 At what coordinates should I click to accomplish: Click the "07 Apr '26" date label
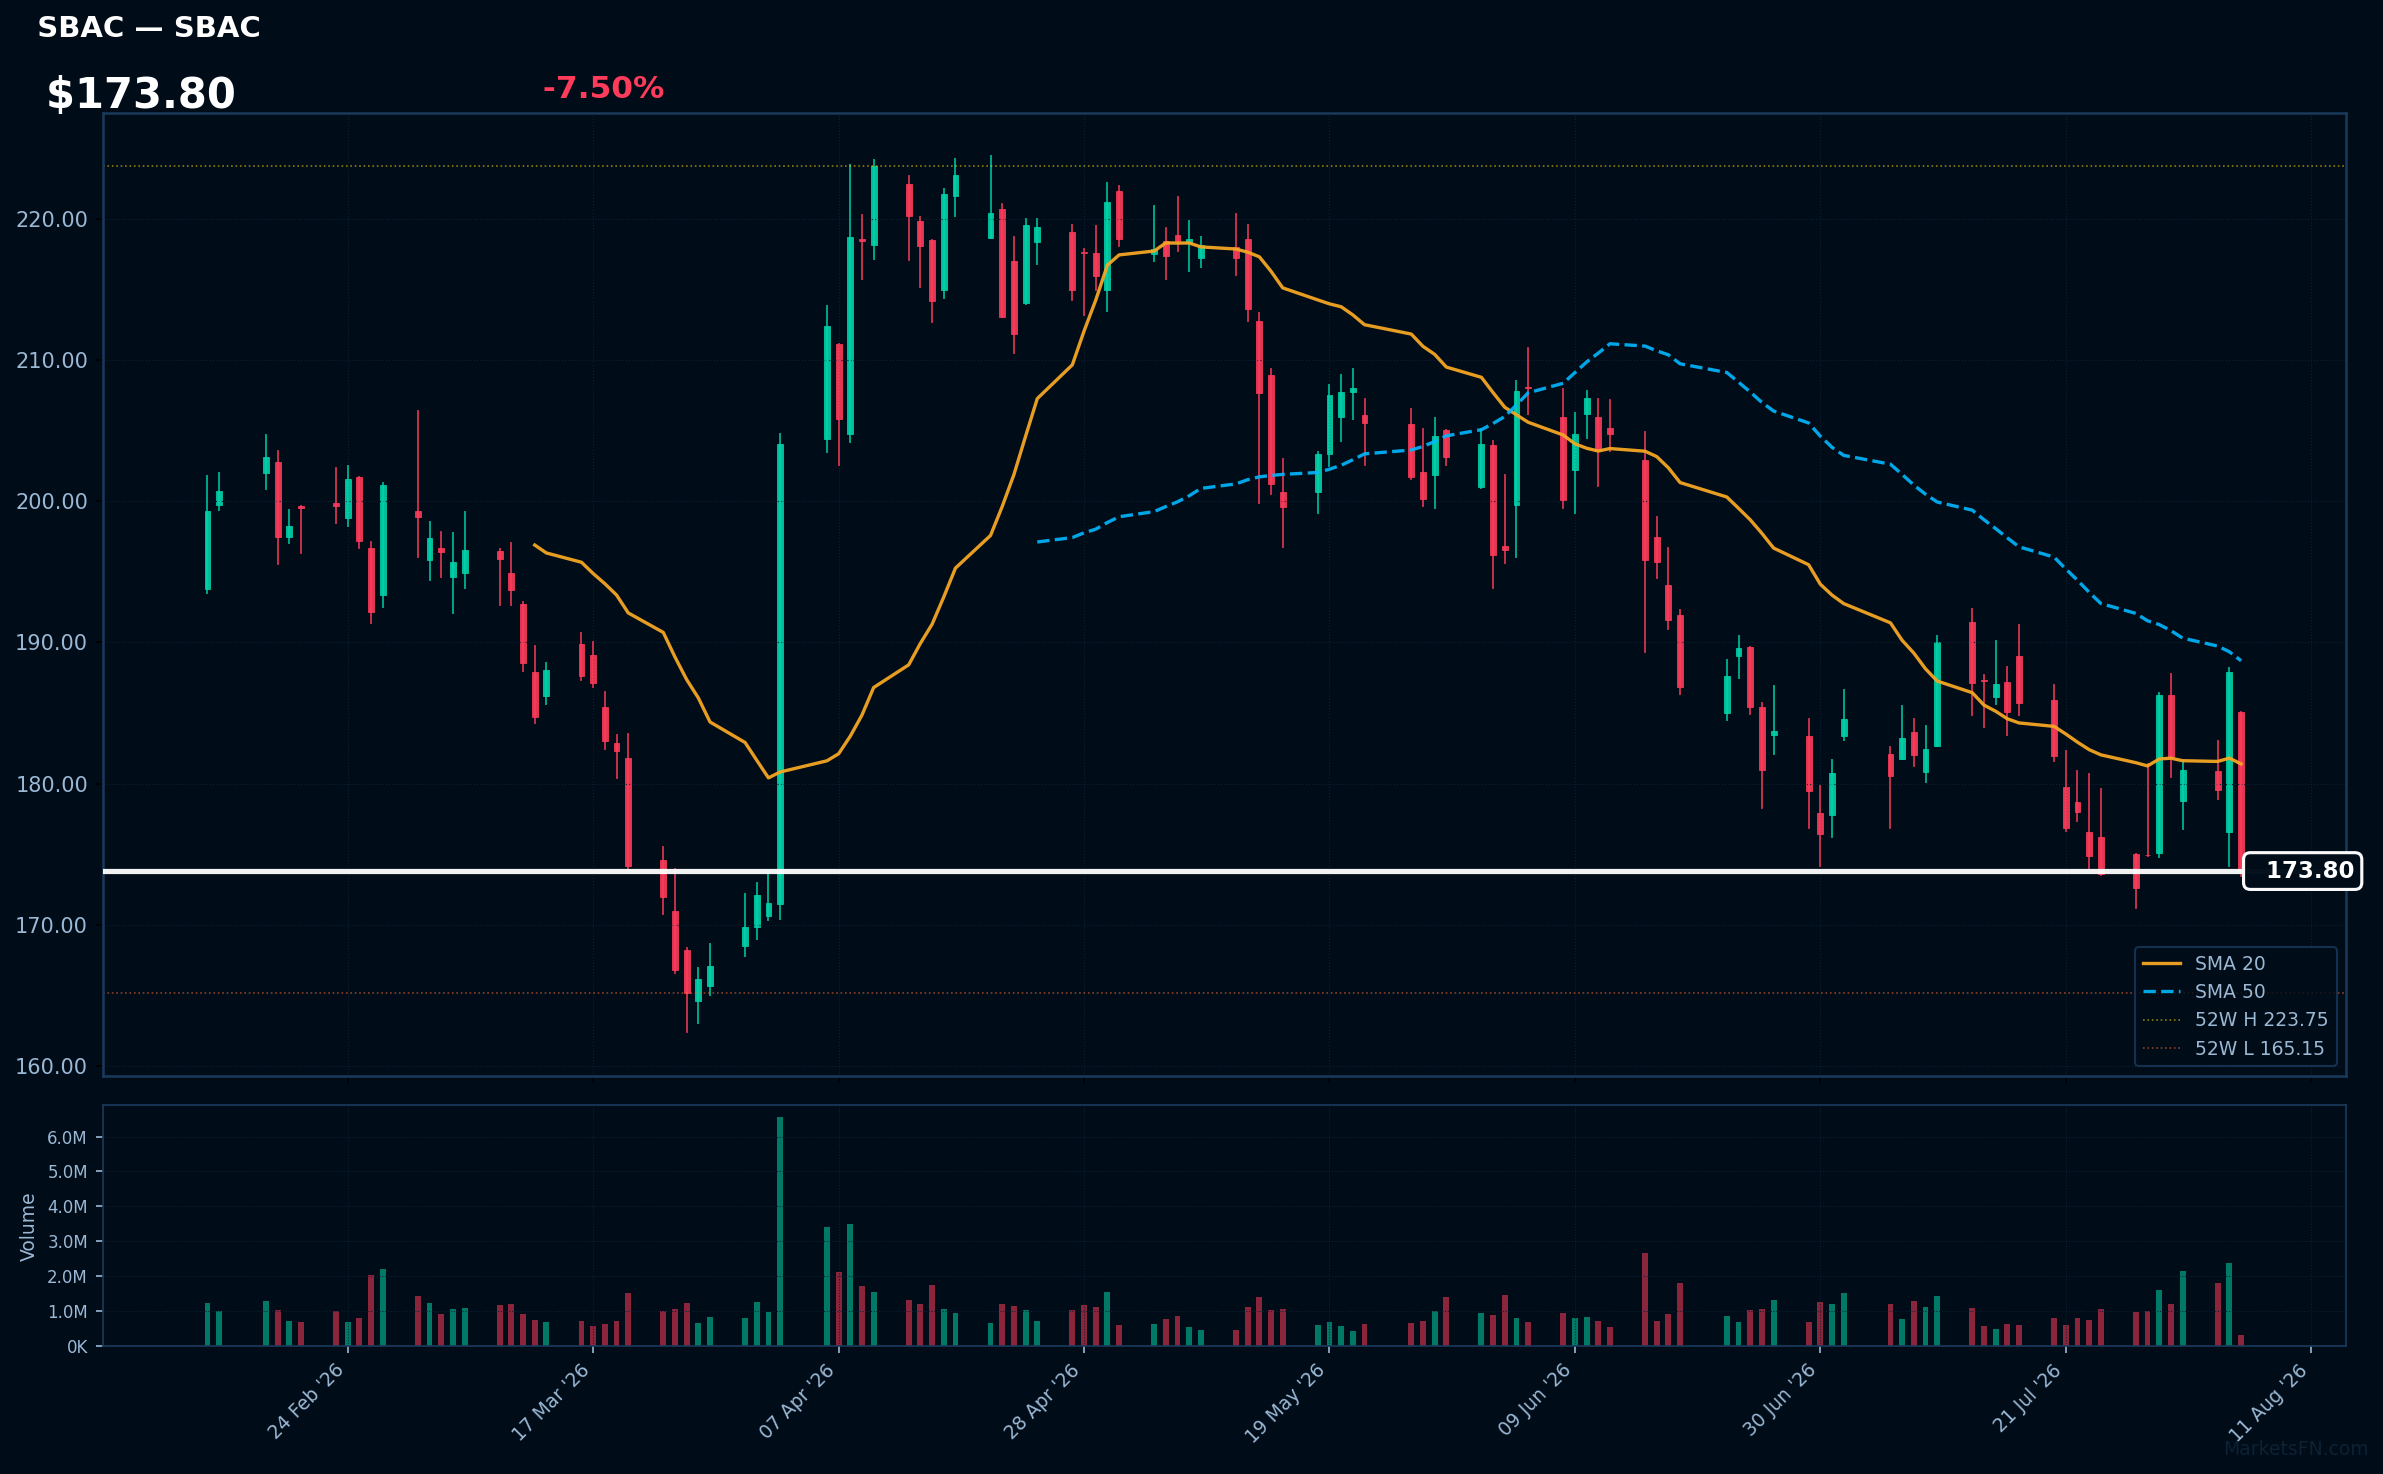click(796, 1401)
